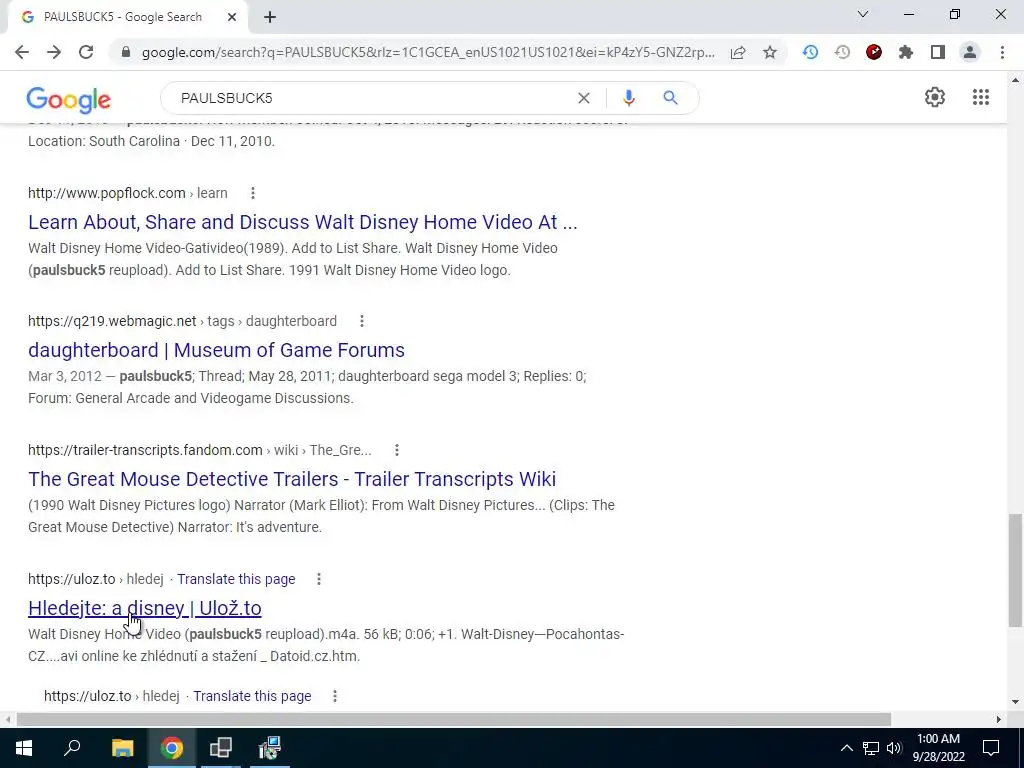Open the Extensions puzzle piece menu
Screen dimensions: 1024x768
(906, 52)
